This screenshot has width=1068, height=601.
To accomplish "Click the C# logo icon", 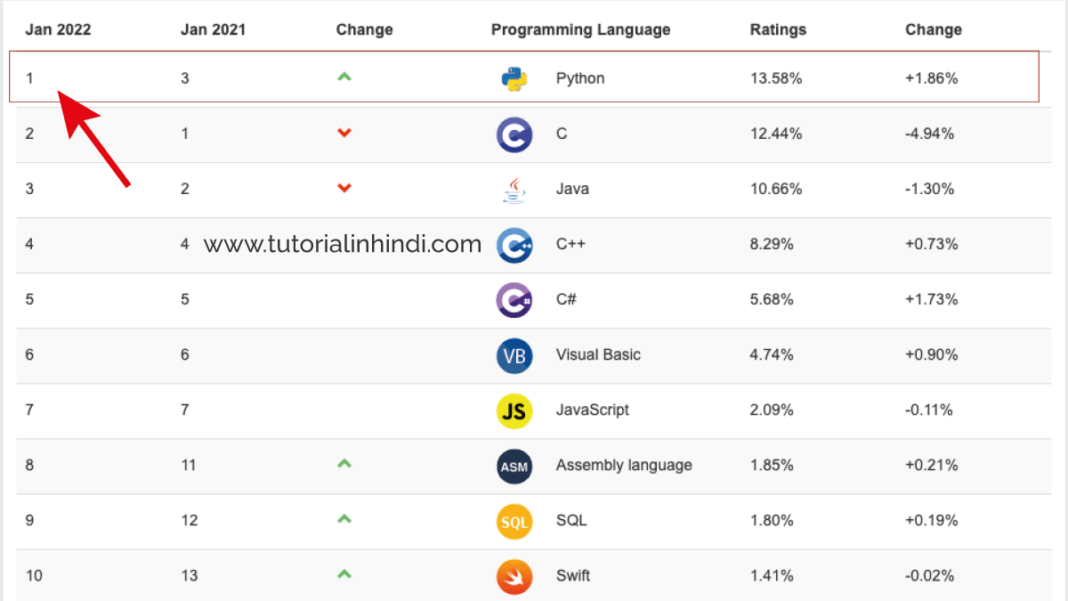I will pyautogui.click(x=514, y=300).
